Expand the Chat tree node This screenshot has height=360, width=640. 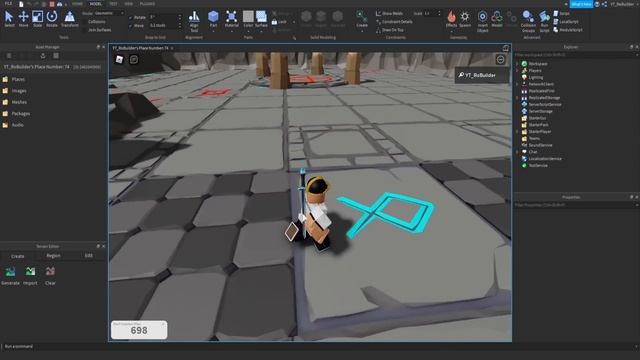(517, 152)
